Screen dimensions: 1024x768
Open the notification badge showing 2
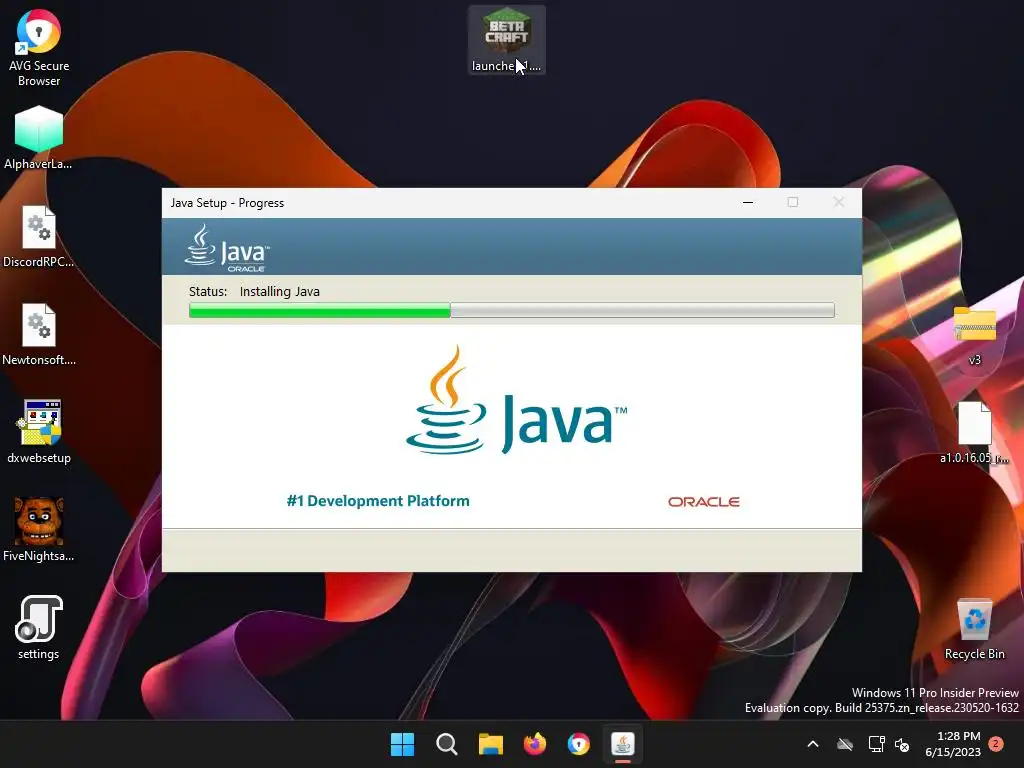(x=996, y=744)
